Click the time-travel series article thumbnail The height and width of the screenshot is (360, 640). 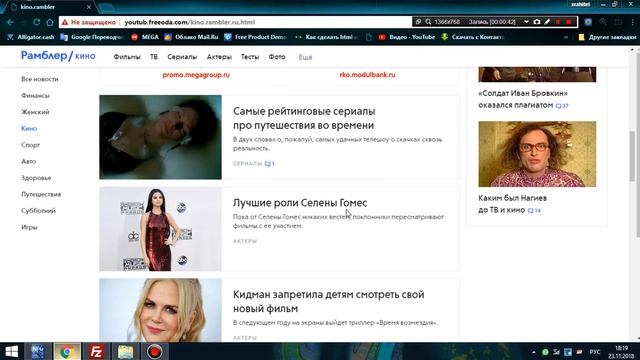point(160,137)
